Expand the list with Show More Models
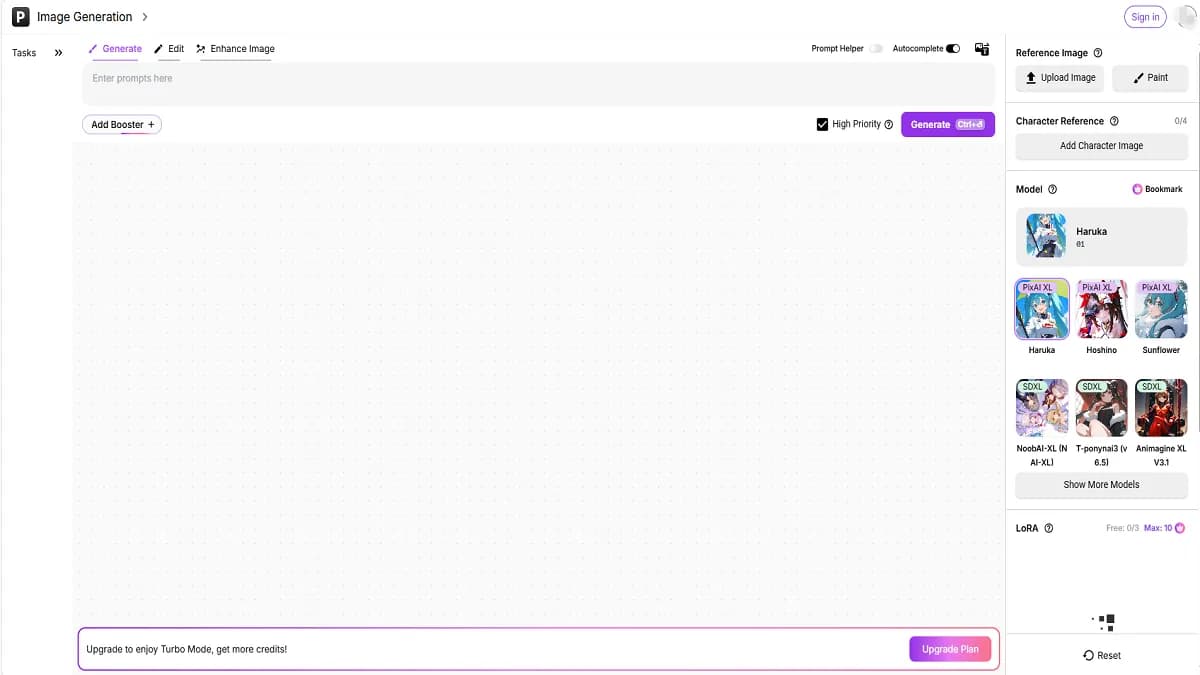Screen dimensions: 1200x675 [1101, 485]
